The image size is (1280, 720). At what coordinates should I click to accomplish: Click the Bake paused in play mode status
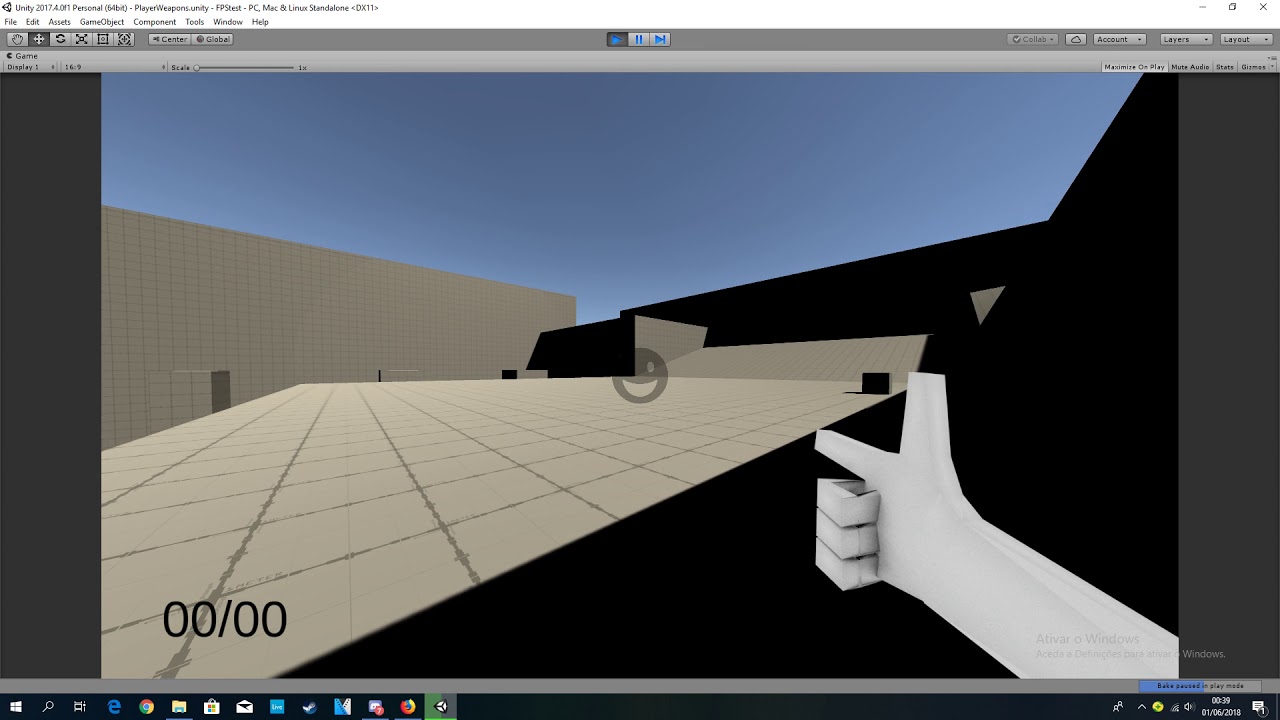[1200, 686]
